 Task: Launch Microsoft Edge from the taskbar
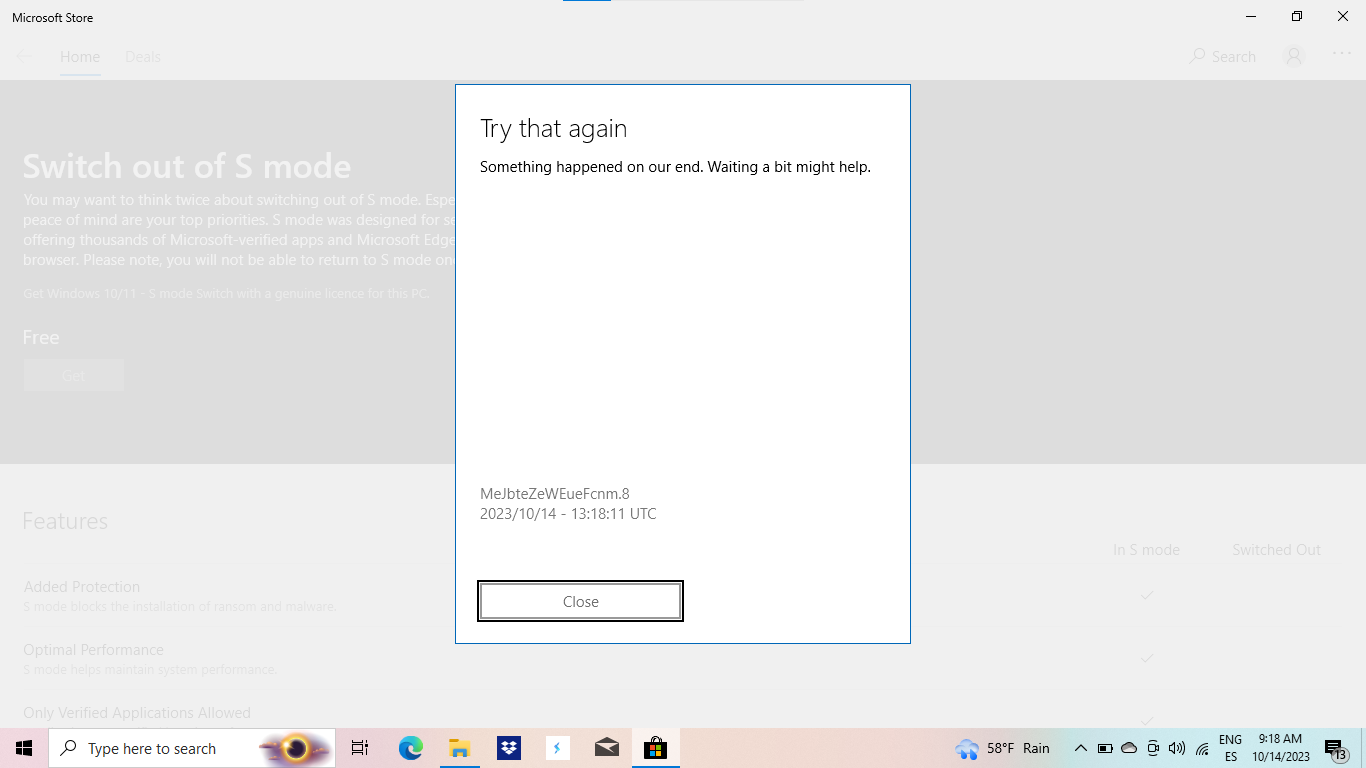[411, 748]
